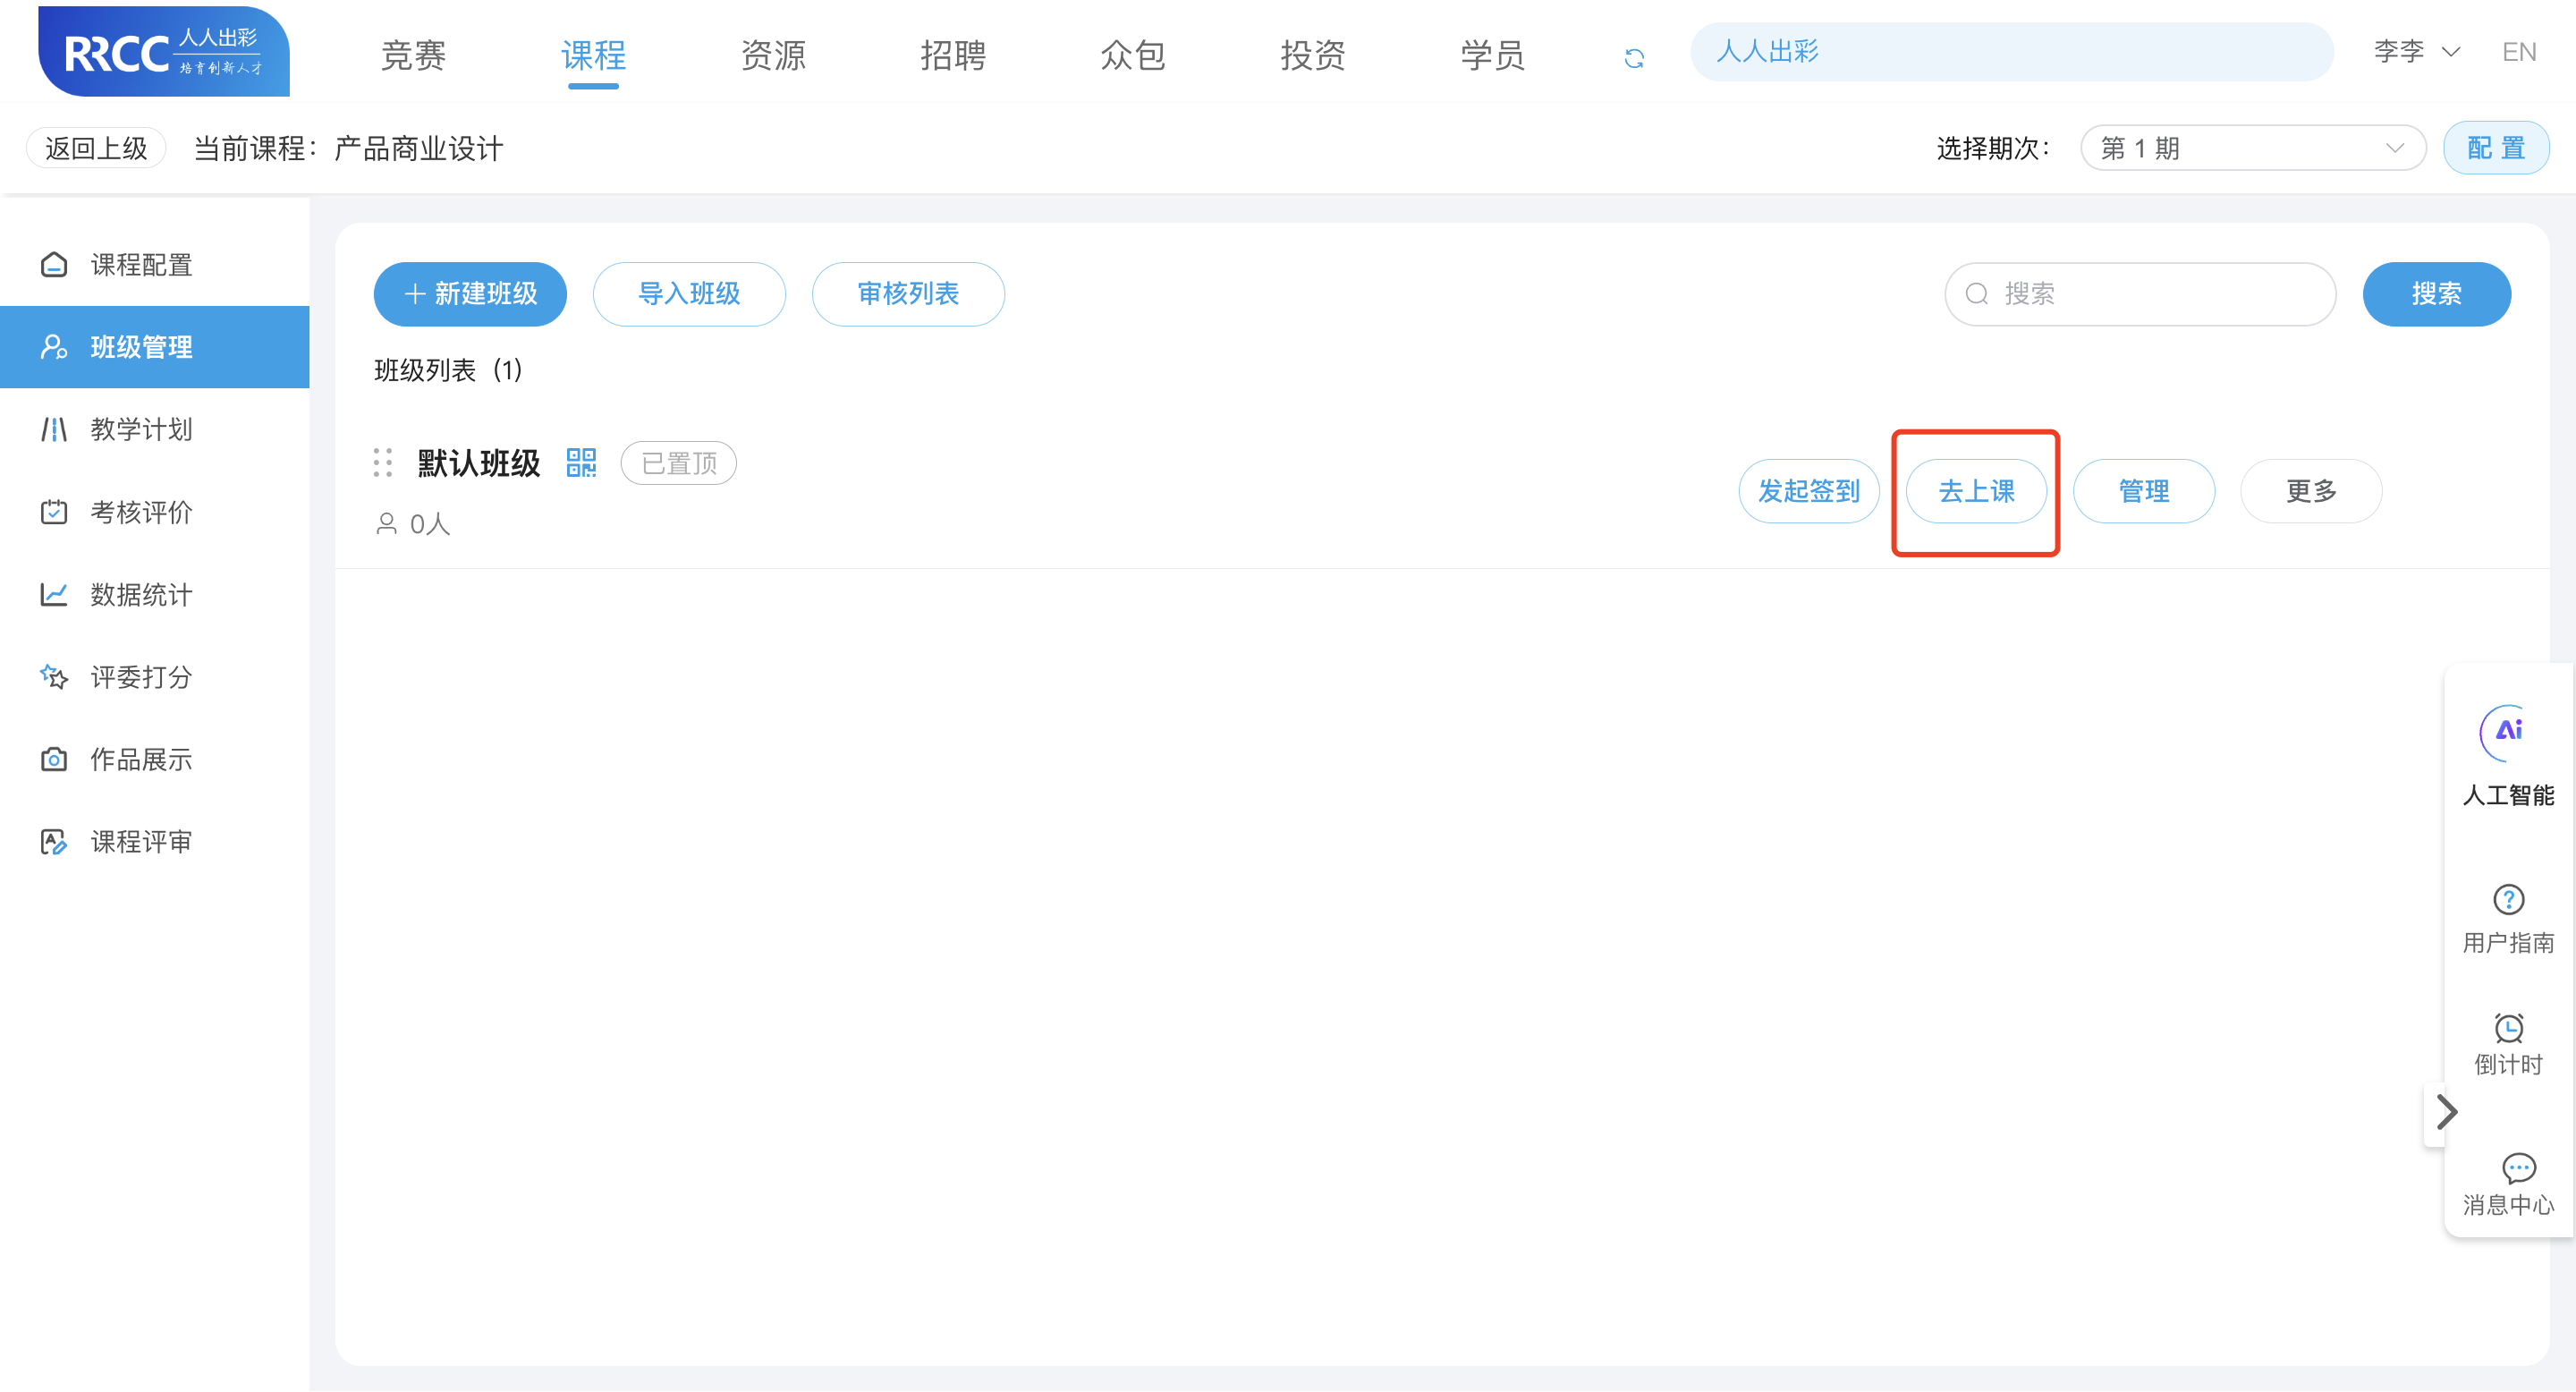This screenshot has width=2576, height=1392.
Task: Click the 教学计划 sidebar icon
Action: (x=54, y=430)
